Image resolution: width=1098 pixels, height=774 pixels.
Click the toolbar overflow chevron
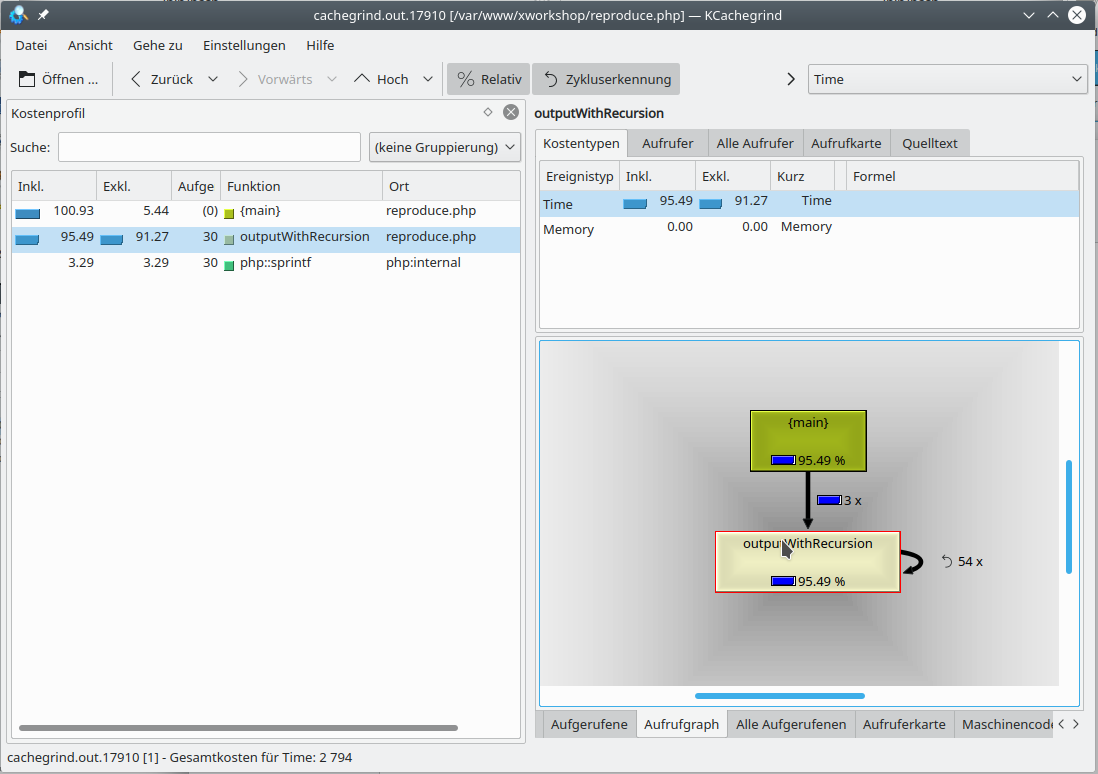click(x=791, y=79)
